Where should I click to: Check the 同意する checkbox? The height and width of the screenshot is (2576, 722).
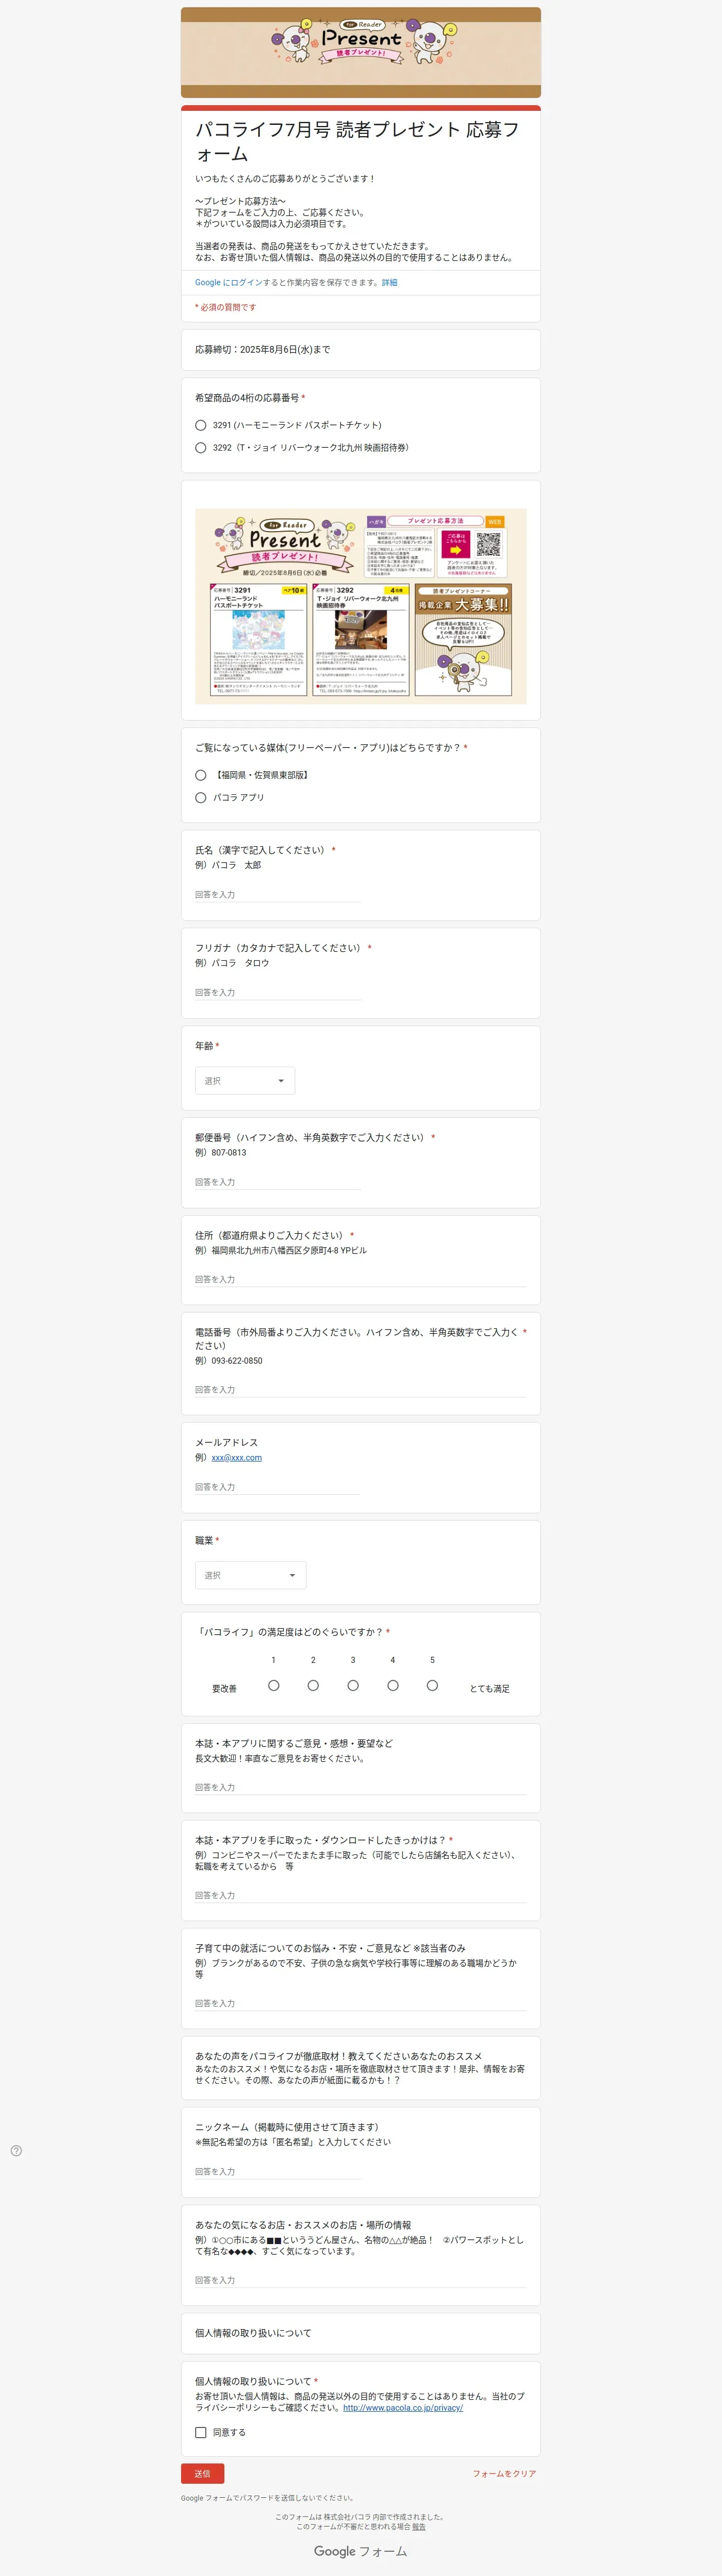coord(201,2432)
